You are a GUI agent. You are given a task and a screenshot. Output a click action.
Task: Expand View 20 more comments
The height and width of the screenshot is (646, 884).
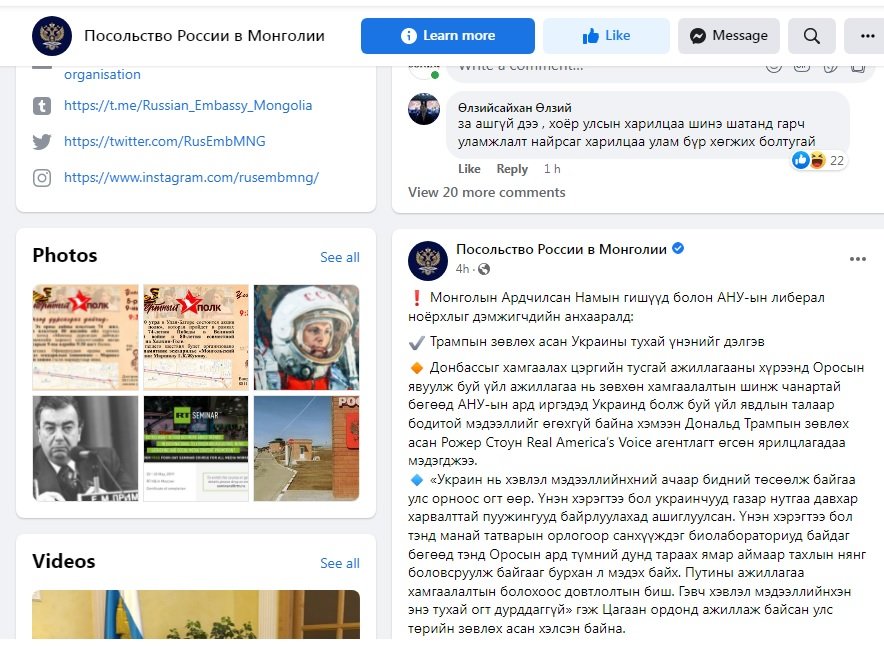487,193
